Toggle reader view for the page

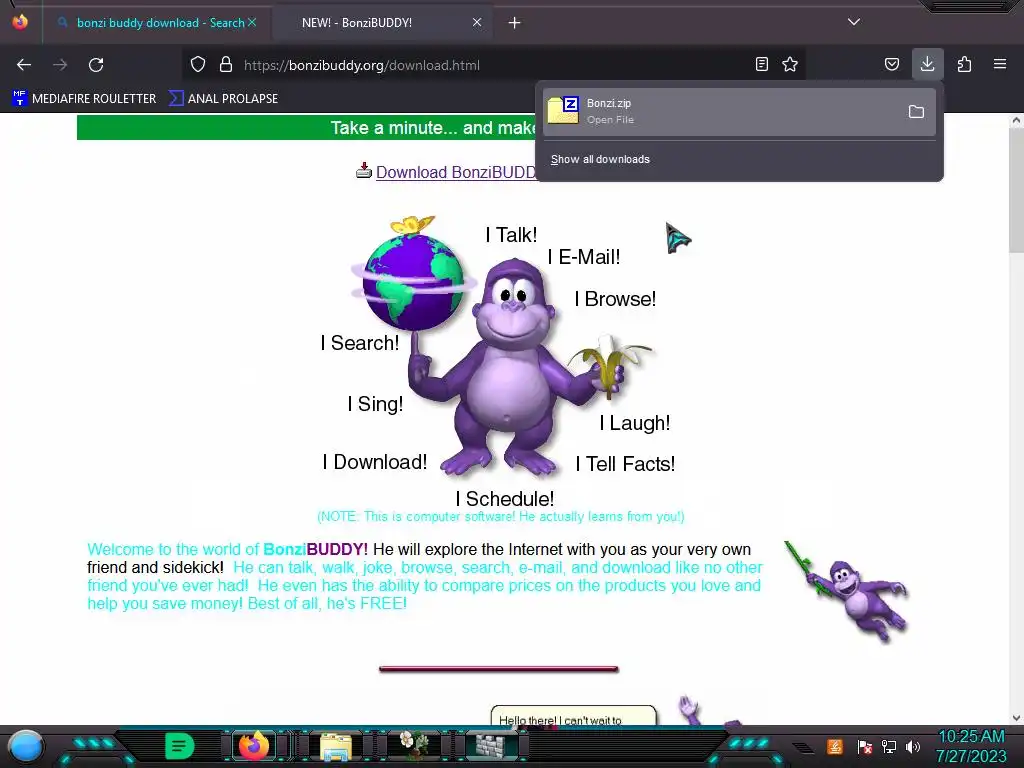(x=761, y=64)
